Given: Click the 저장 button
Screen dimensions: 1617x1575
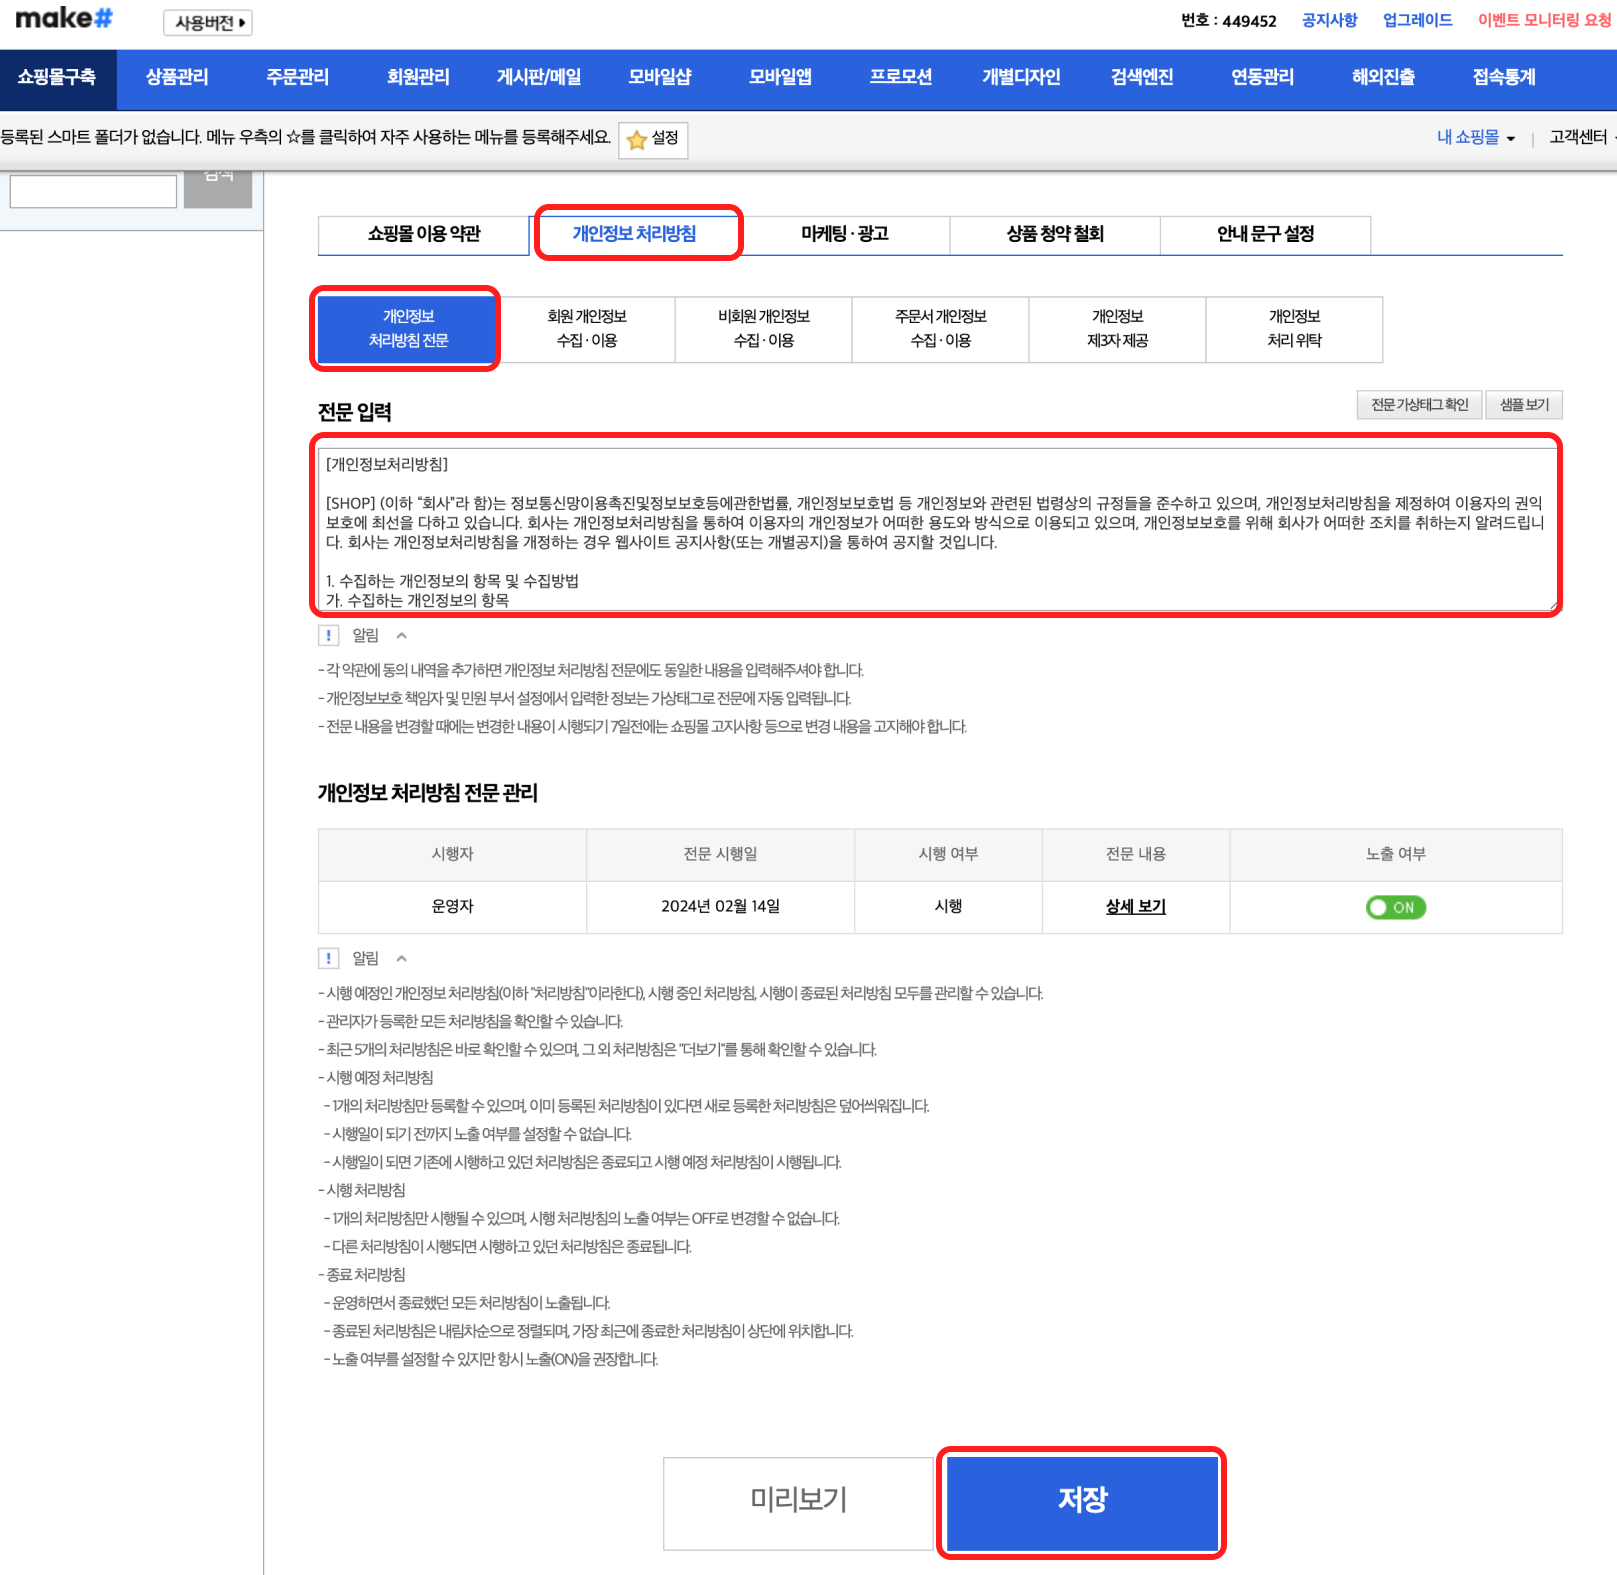Looking at the screenshot, I should (1081, 1501).
